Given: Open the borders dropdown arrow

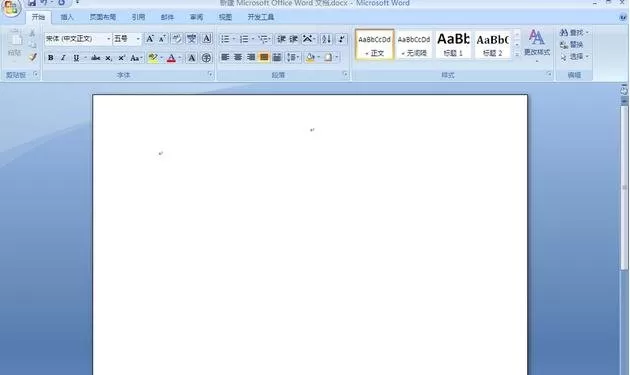Looking at the screenshot, I should click(337, 57).
